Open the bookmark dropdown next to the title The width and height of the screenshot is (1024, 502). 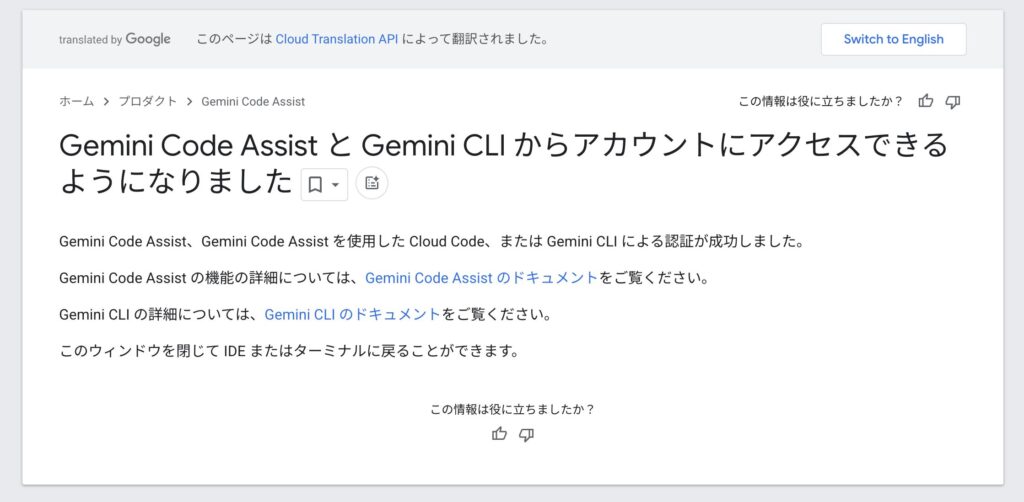click(324, 184)
